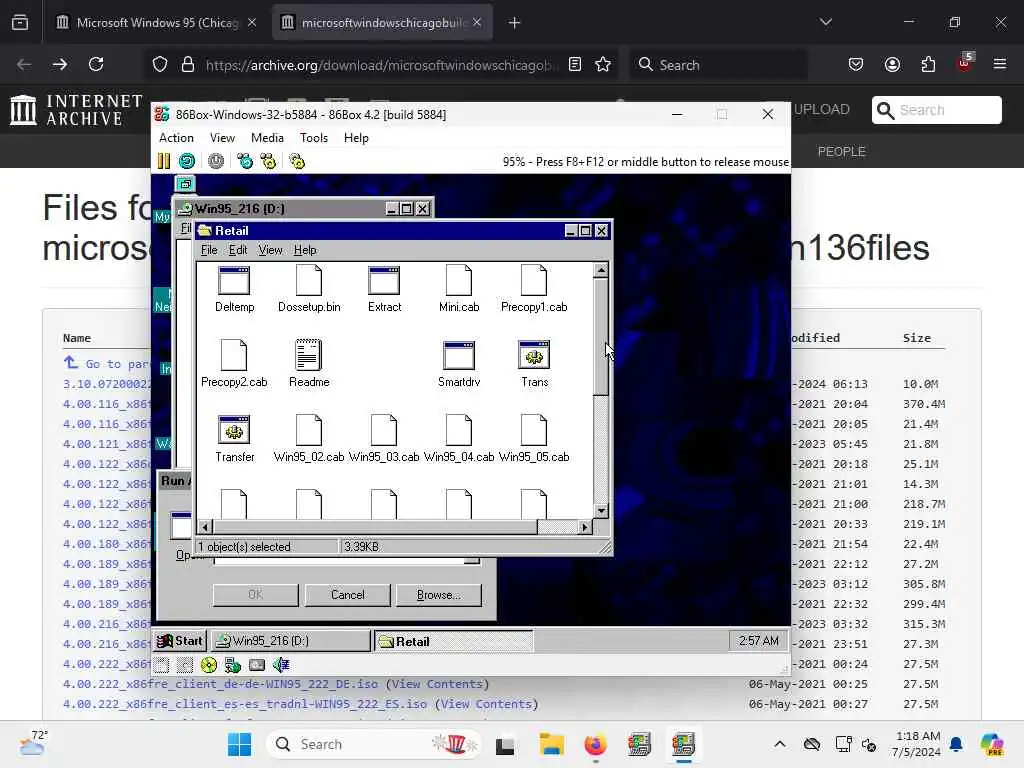Click Browse... in the Run dialog
This screenshot has width=1024, height=768.
[x=439, y=595]
